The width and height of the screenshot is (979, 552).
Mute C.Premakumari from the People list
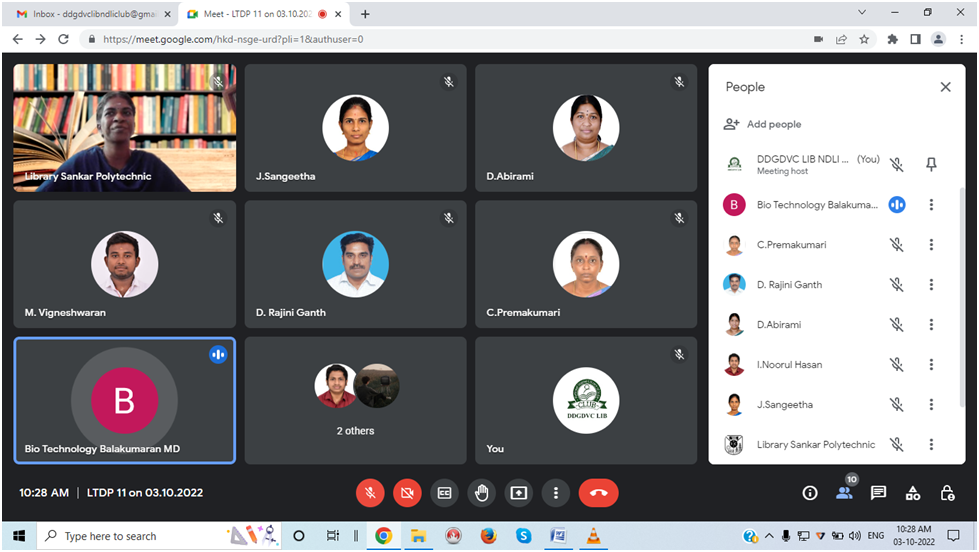tap(897, 244)
